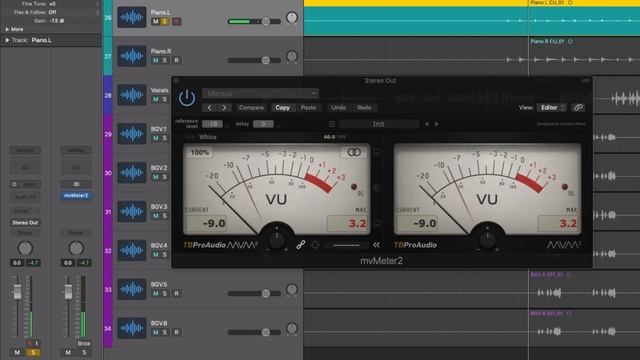This screenshot has width=640, height=360.
Task: Mute the Piano.R track
Action: click(x=156, y=60)
